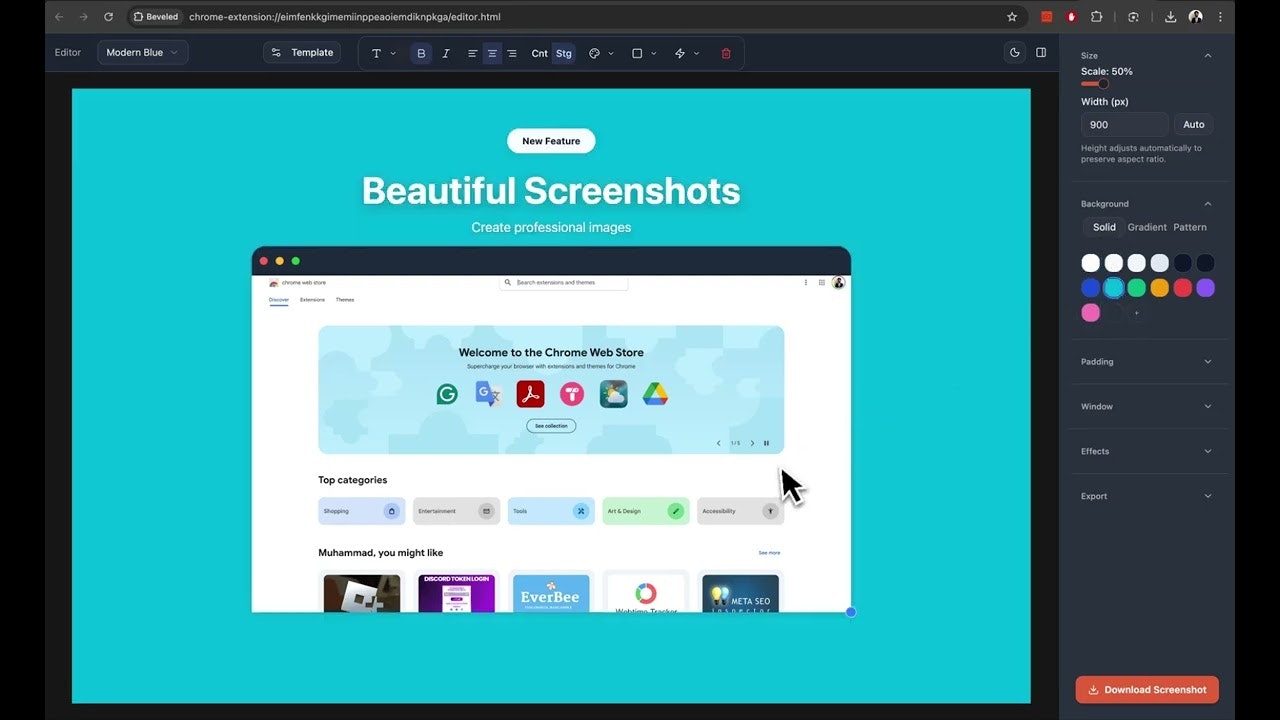
Task: Select the Italic formatting icon
Action: (x=446, y=53)
